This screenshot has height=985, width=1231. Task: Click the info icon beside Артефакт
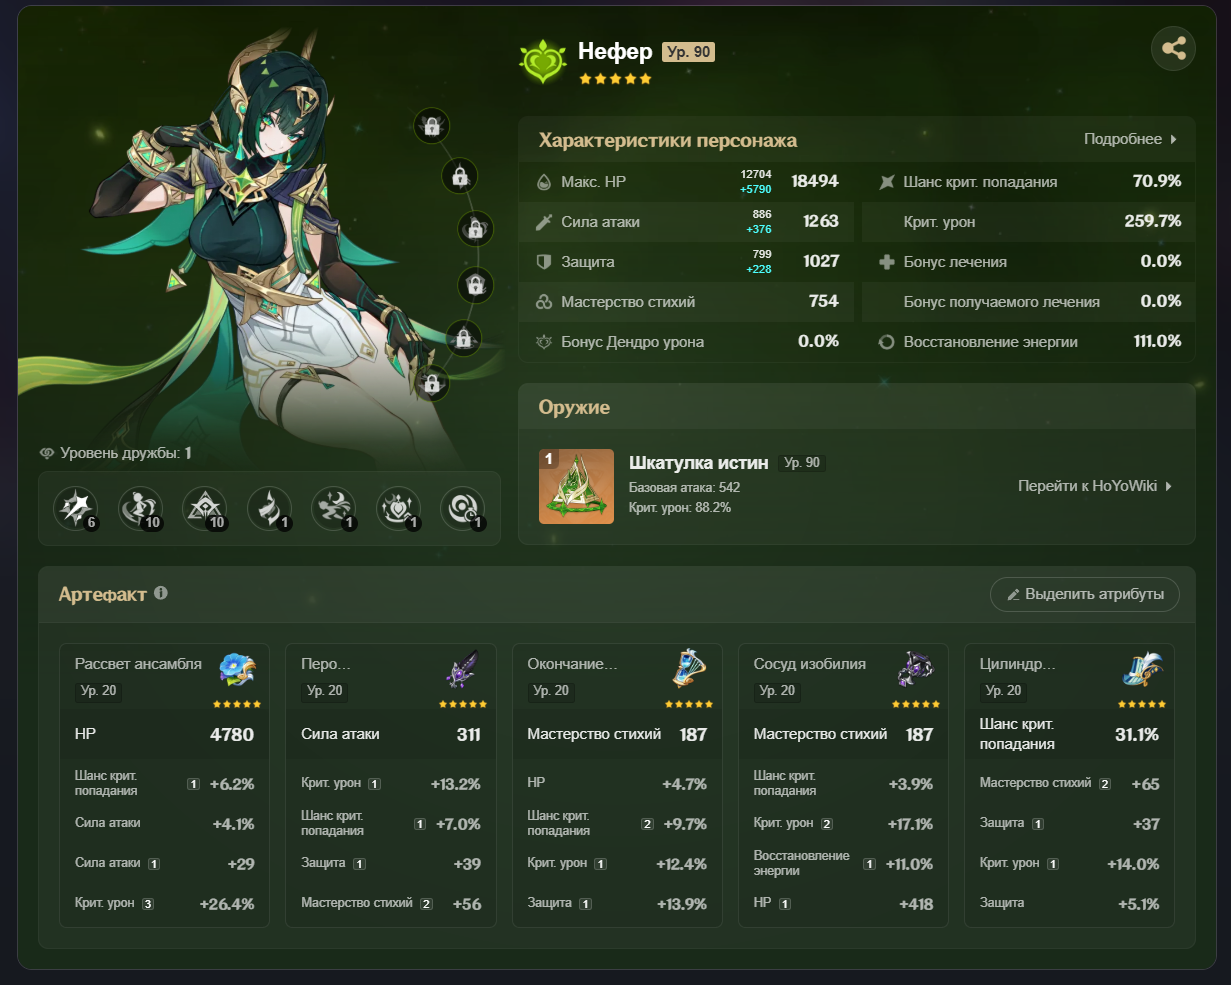click(161, 593)
